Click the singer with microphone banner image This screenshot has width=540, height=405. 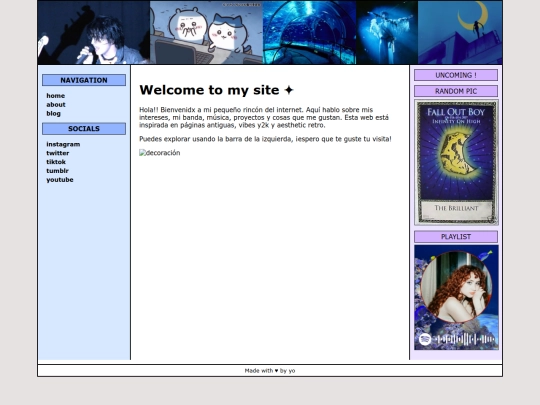[94, 32]
